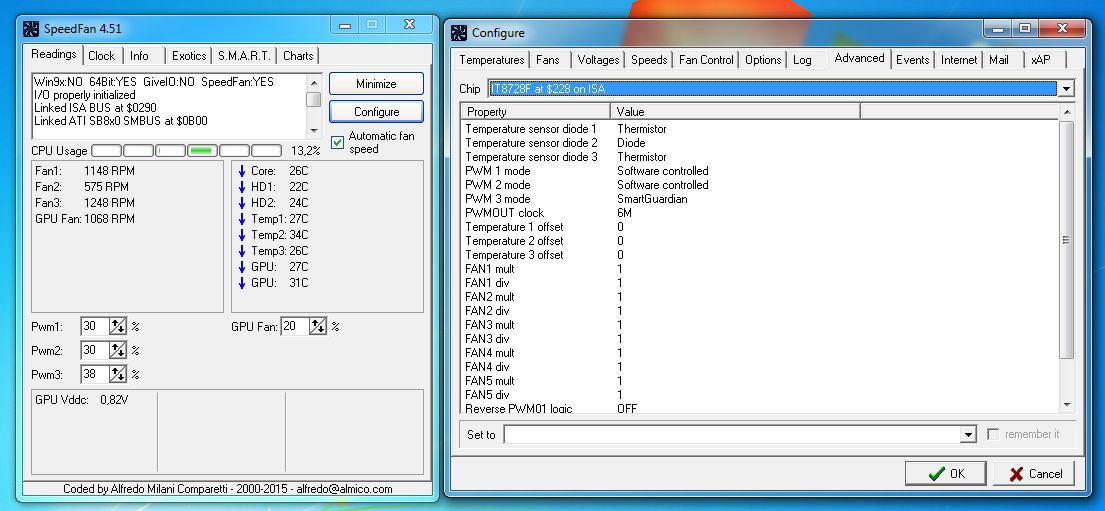Enable the remember it checkbox

point(993,434)
